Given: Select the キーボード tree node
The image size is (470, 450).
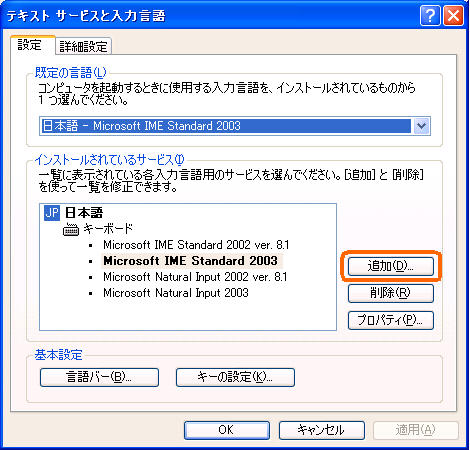Looking at the screenshot, I should (x=108, y=229).
